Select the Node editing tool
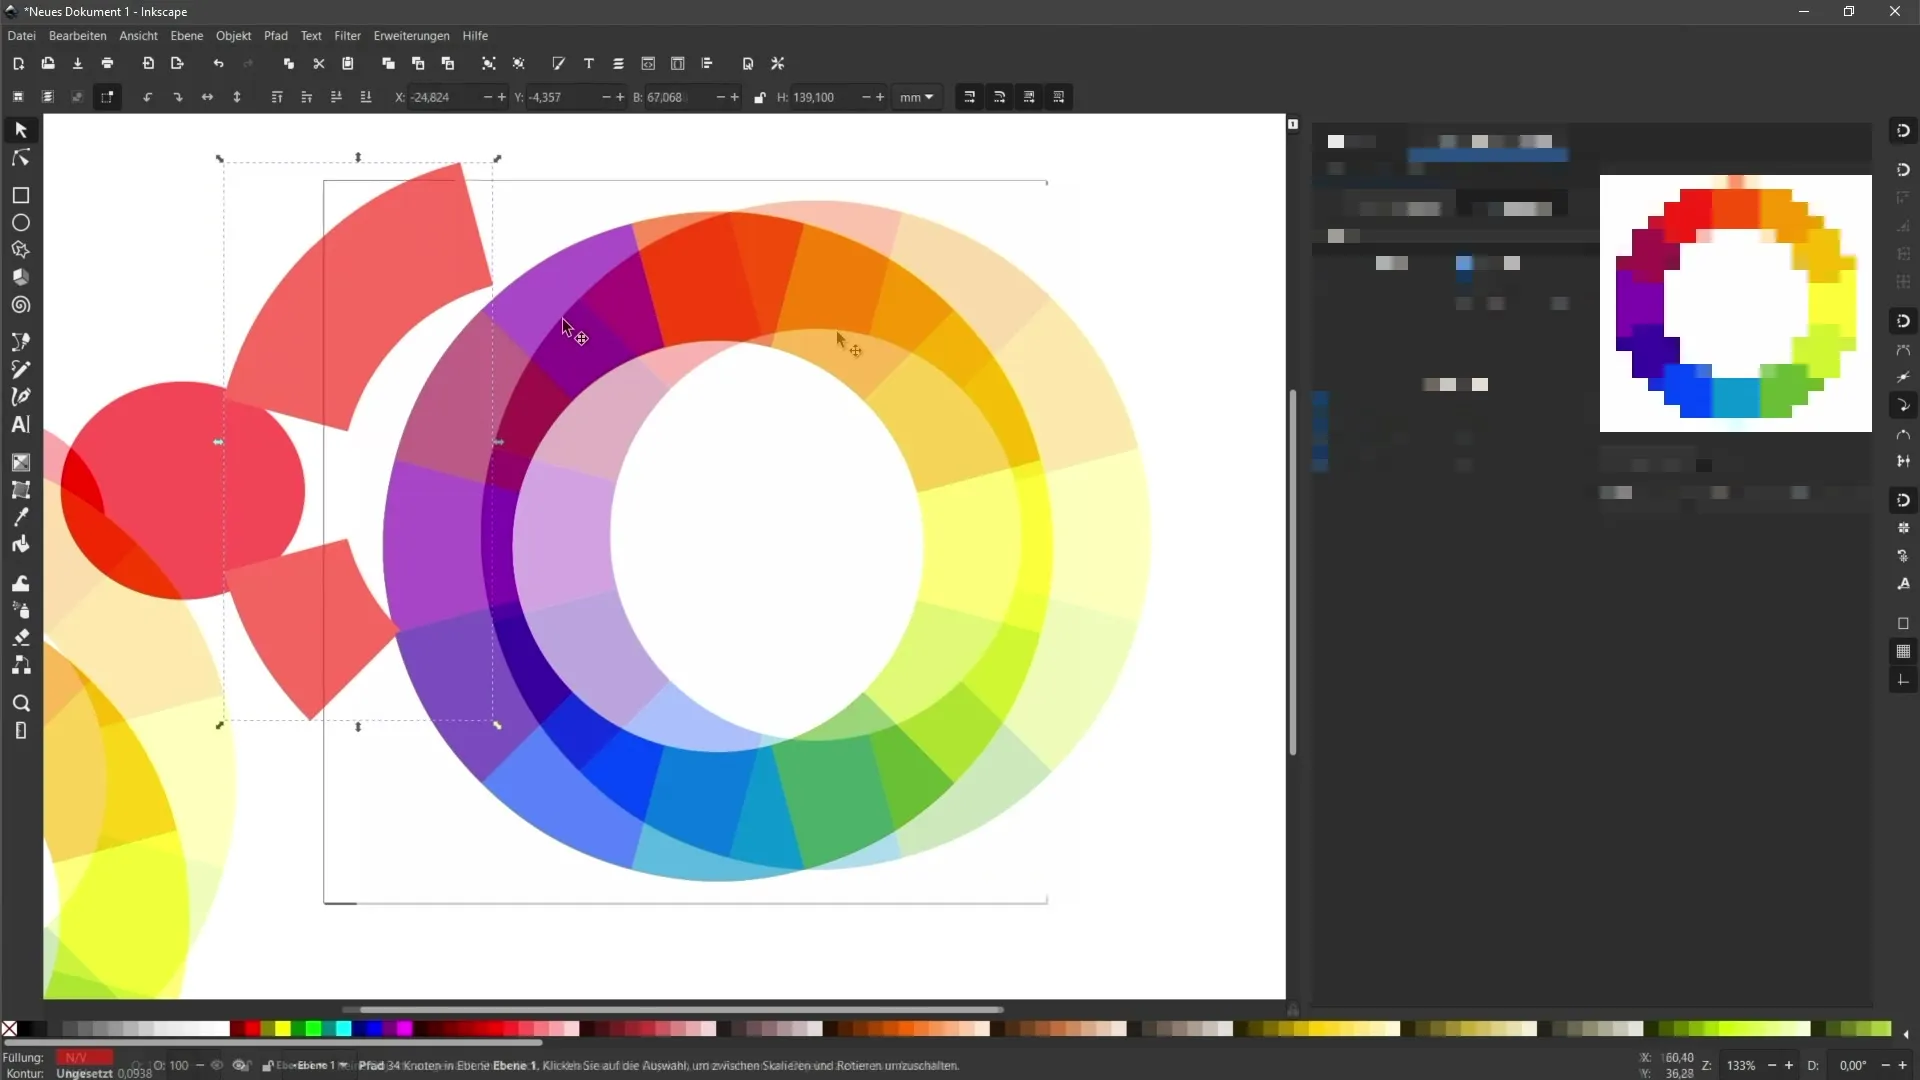The height and width of the screenshot is (1080, 1920). (20, 158)
